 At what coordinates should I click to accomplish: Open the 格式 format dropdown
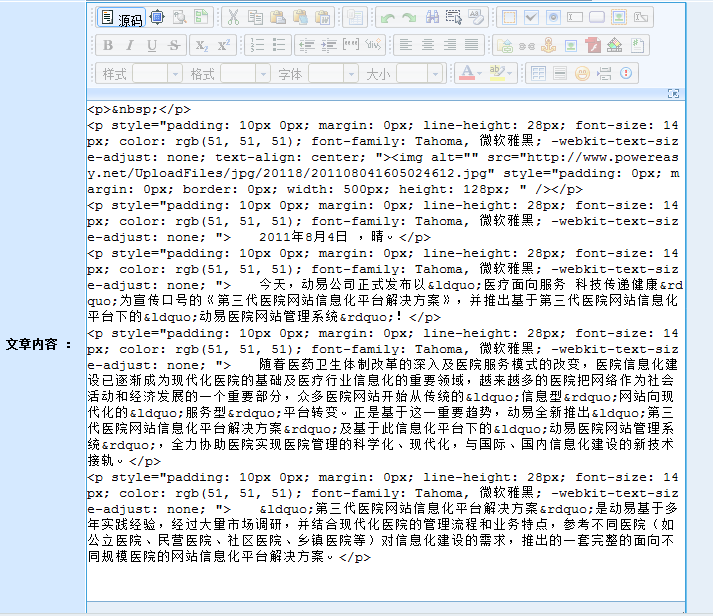[x=245, y=74]
